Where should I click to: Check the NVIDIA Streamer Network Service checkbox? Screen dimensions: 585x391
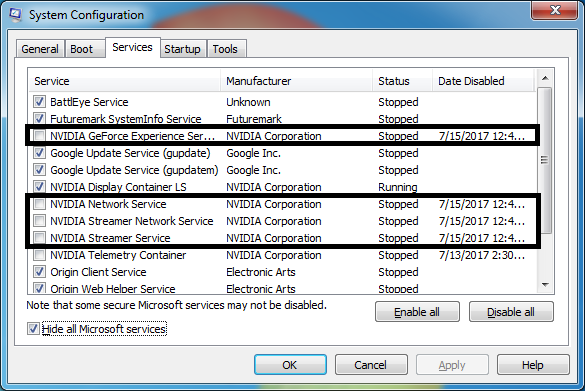(x=39, y=221)
